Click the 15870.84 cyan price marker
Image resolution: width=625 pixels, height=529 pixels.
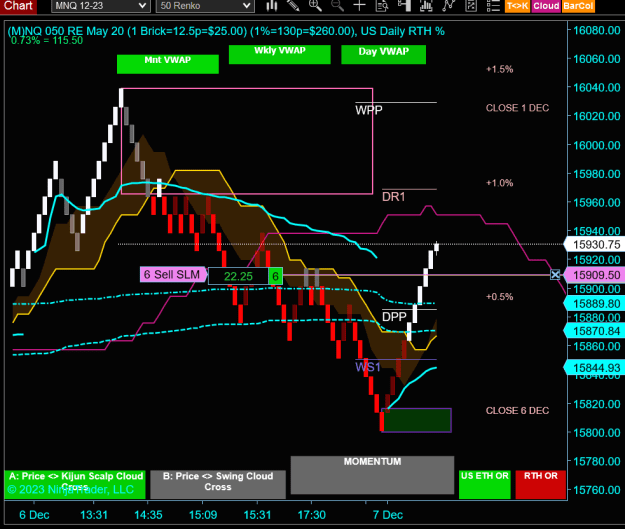point(594,331)
